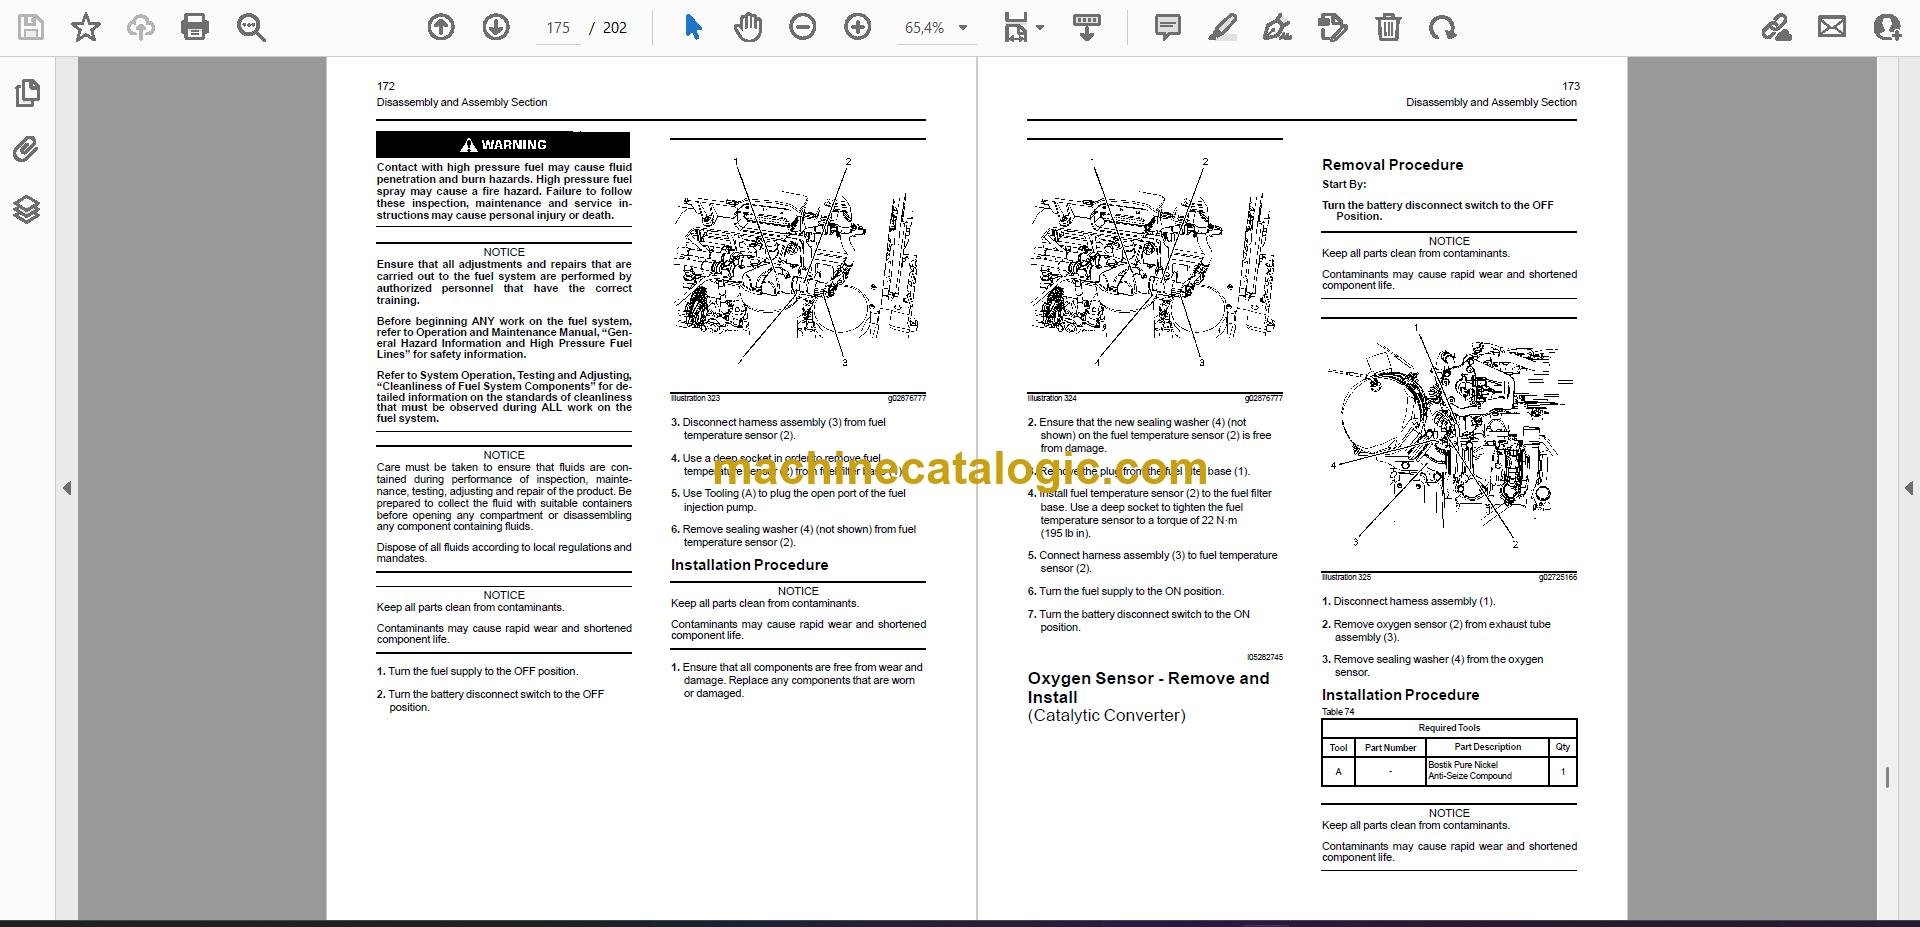
Task: Zoom in with the plus icon
Action: point(857,27)
